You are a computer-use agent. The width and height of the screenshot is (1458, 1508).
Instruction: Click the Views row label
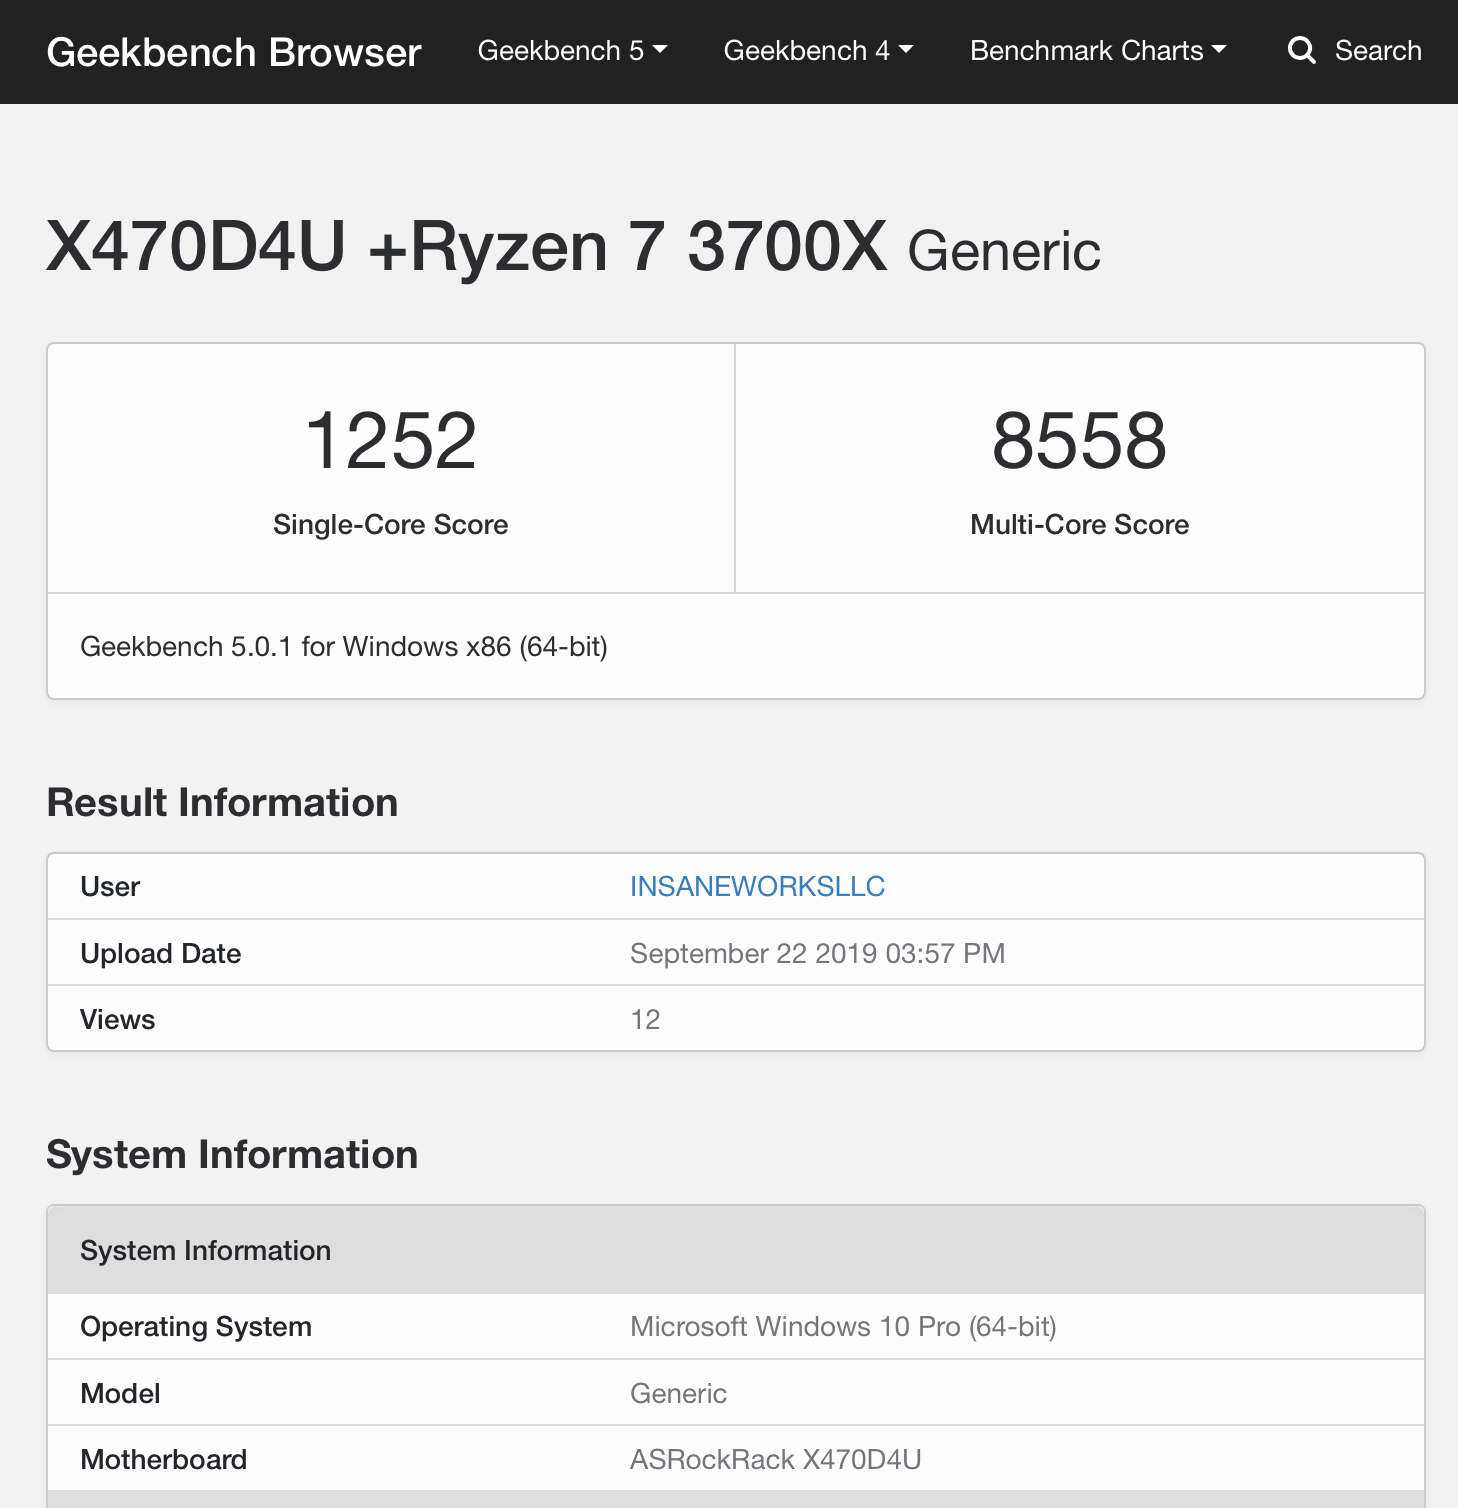(x=117, y=1019)
